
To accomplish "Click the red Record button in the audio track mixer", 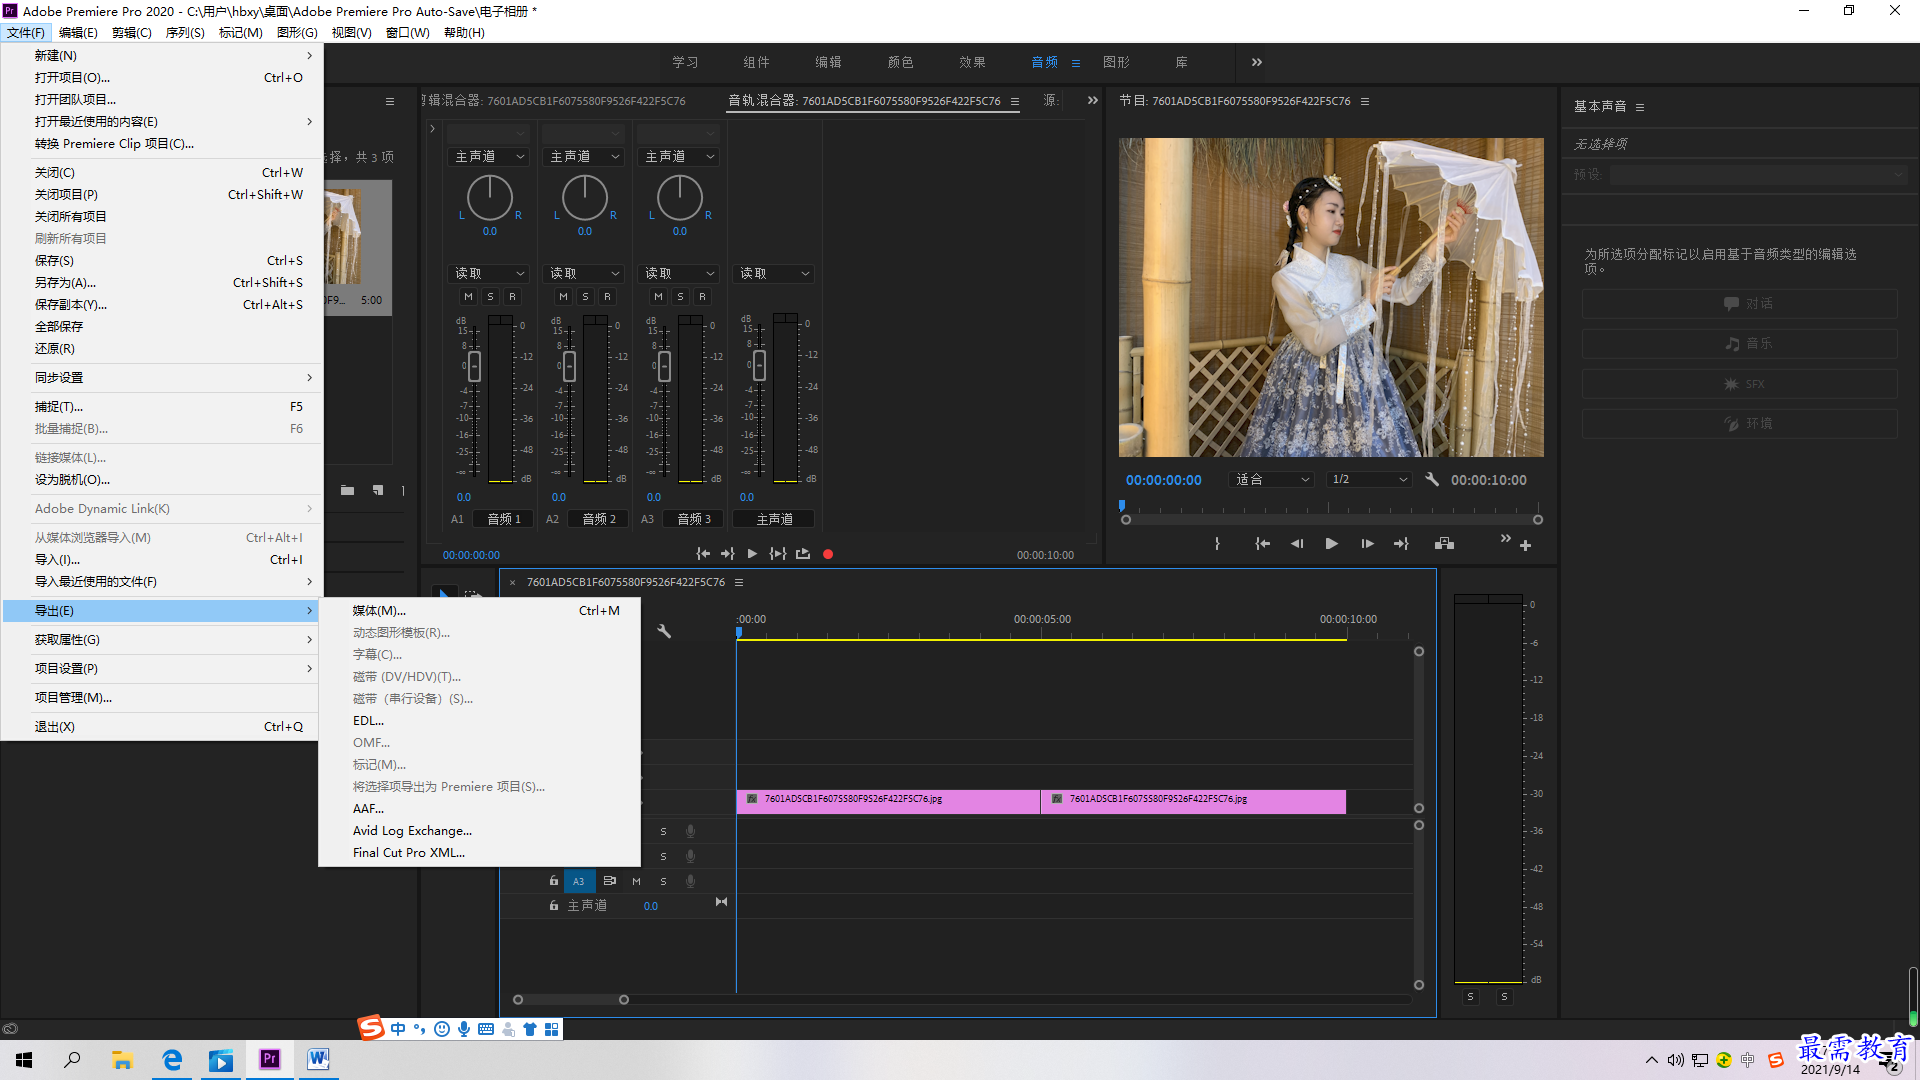I will pyautogui.click(x=828, y=554).
